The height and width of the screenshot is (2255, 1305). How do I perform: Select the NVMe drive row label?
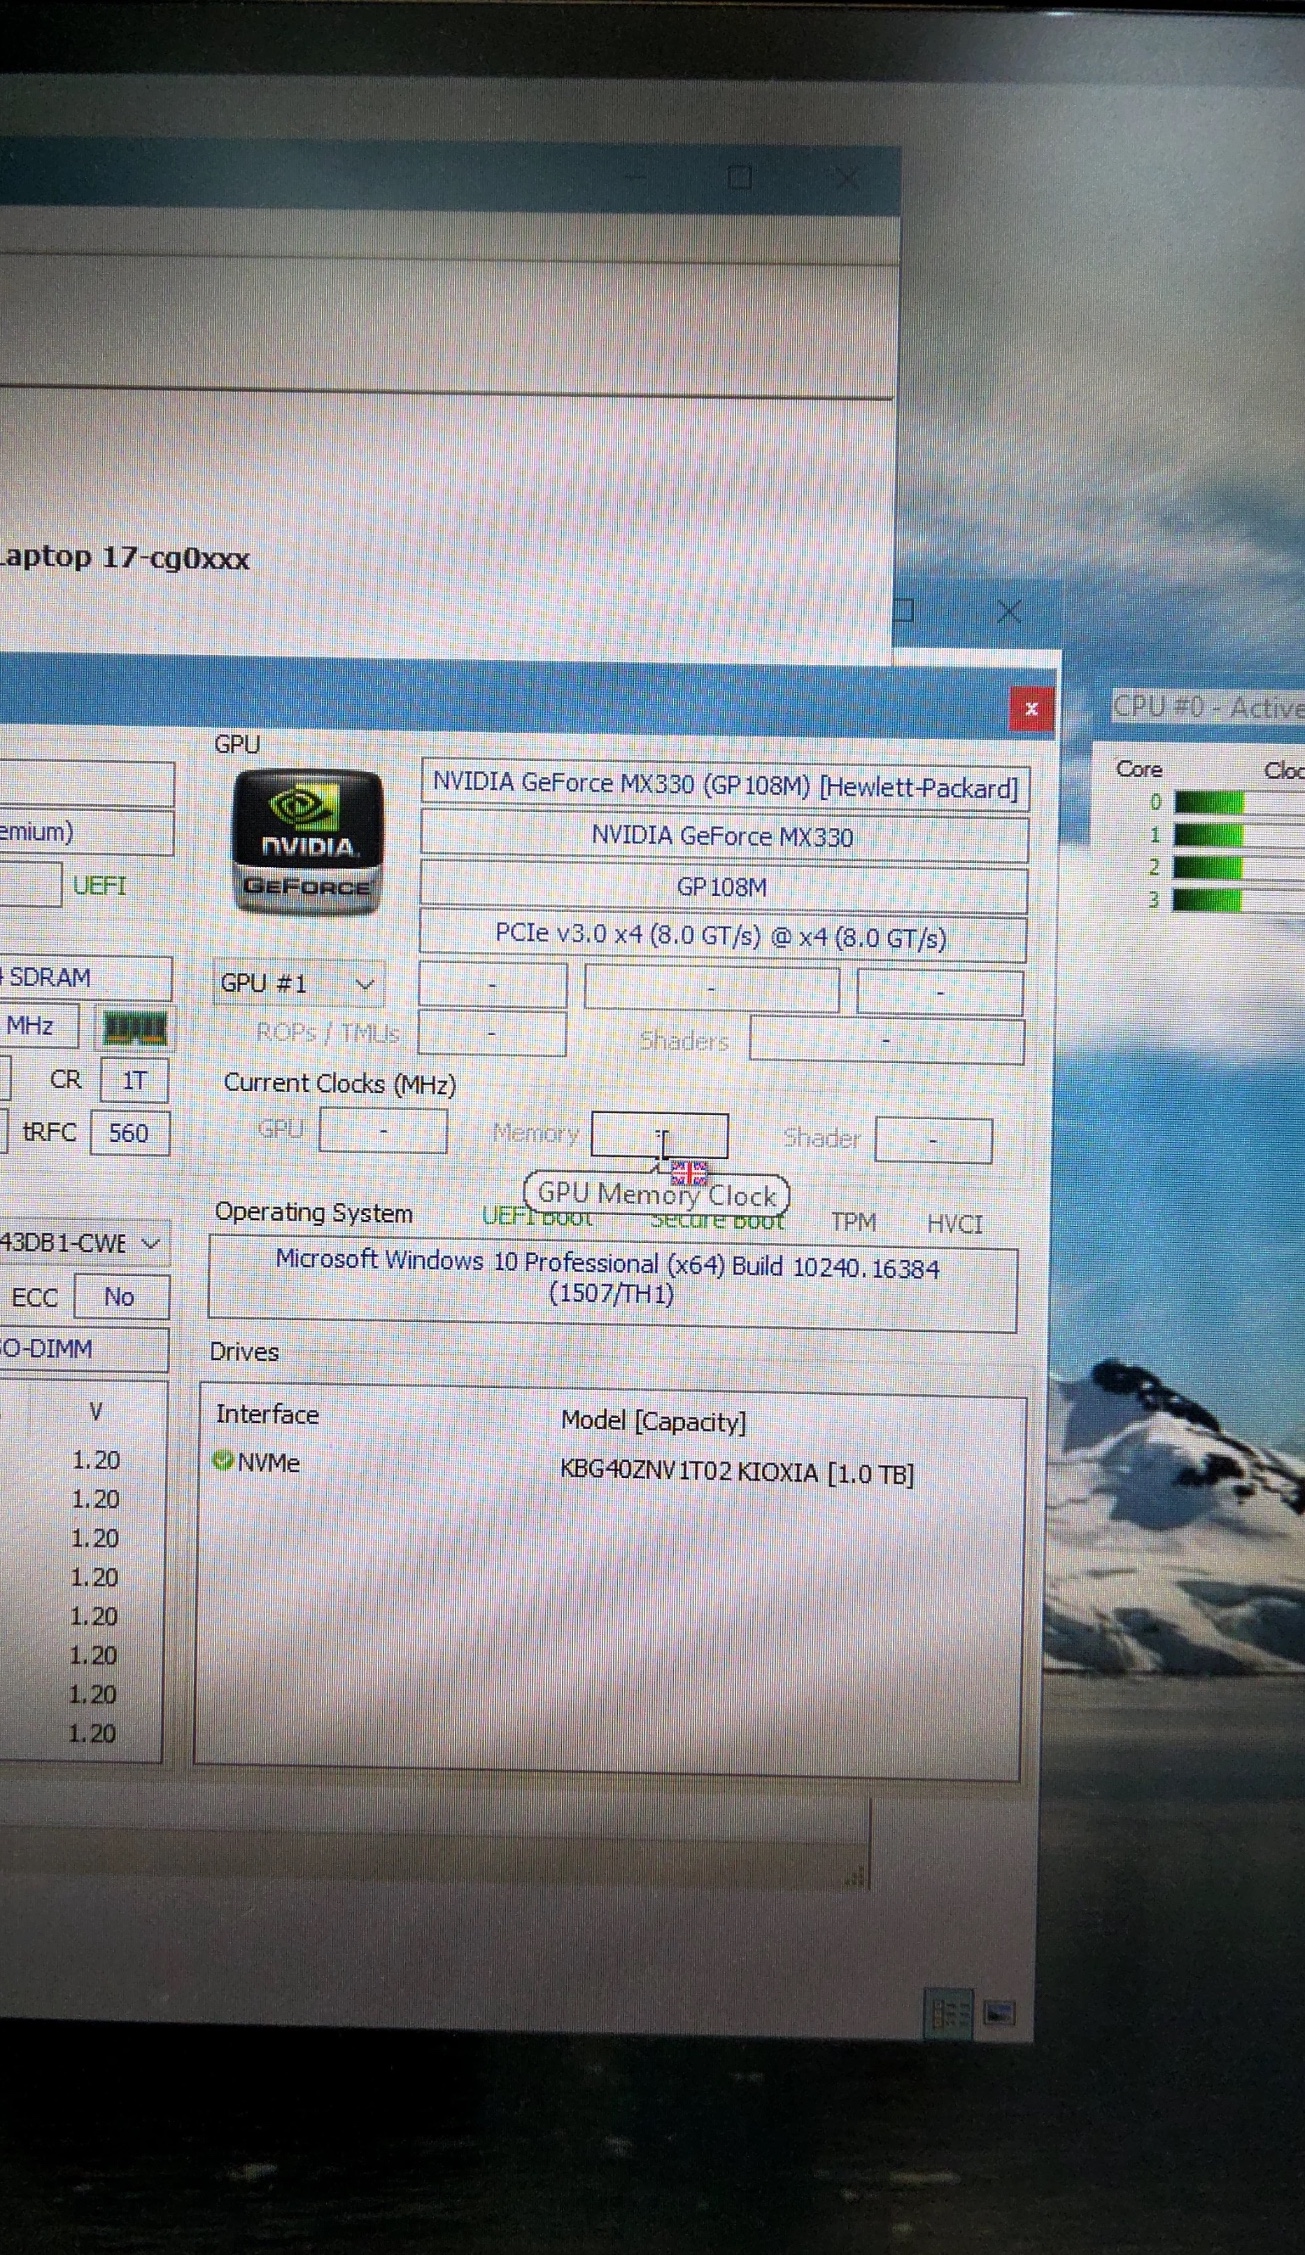[268, 1462]
